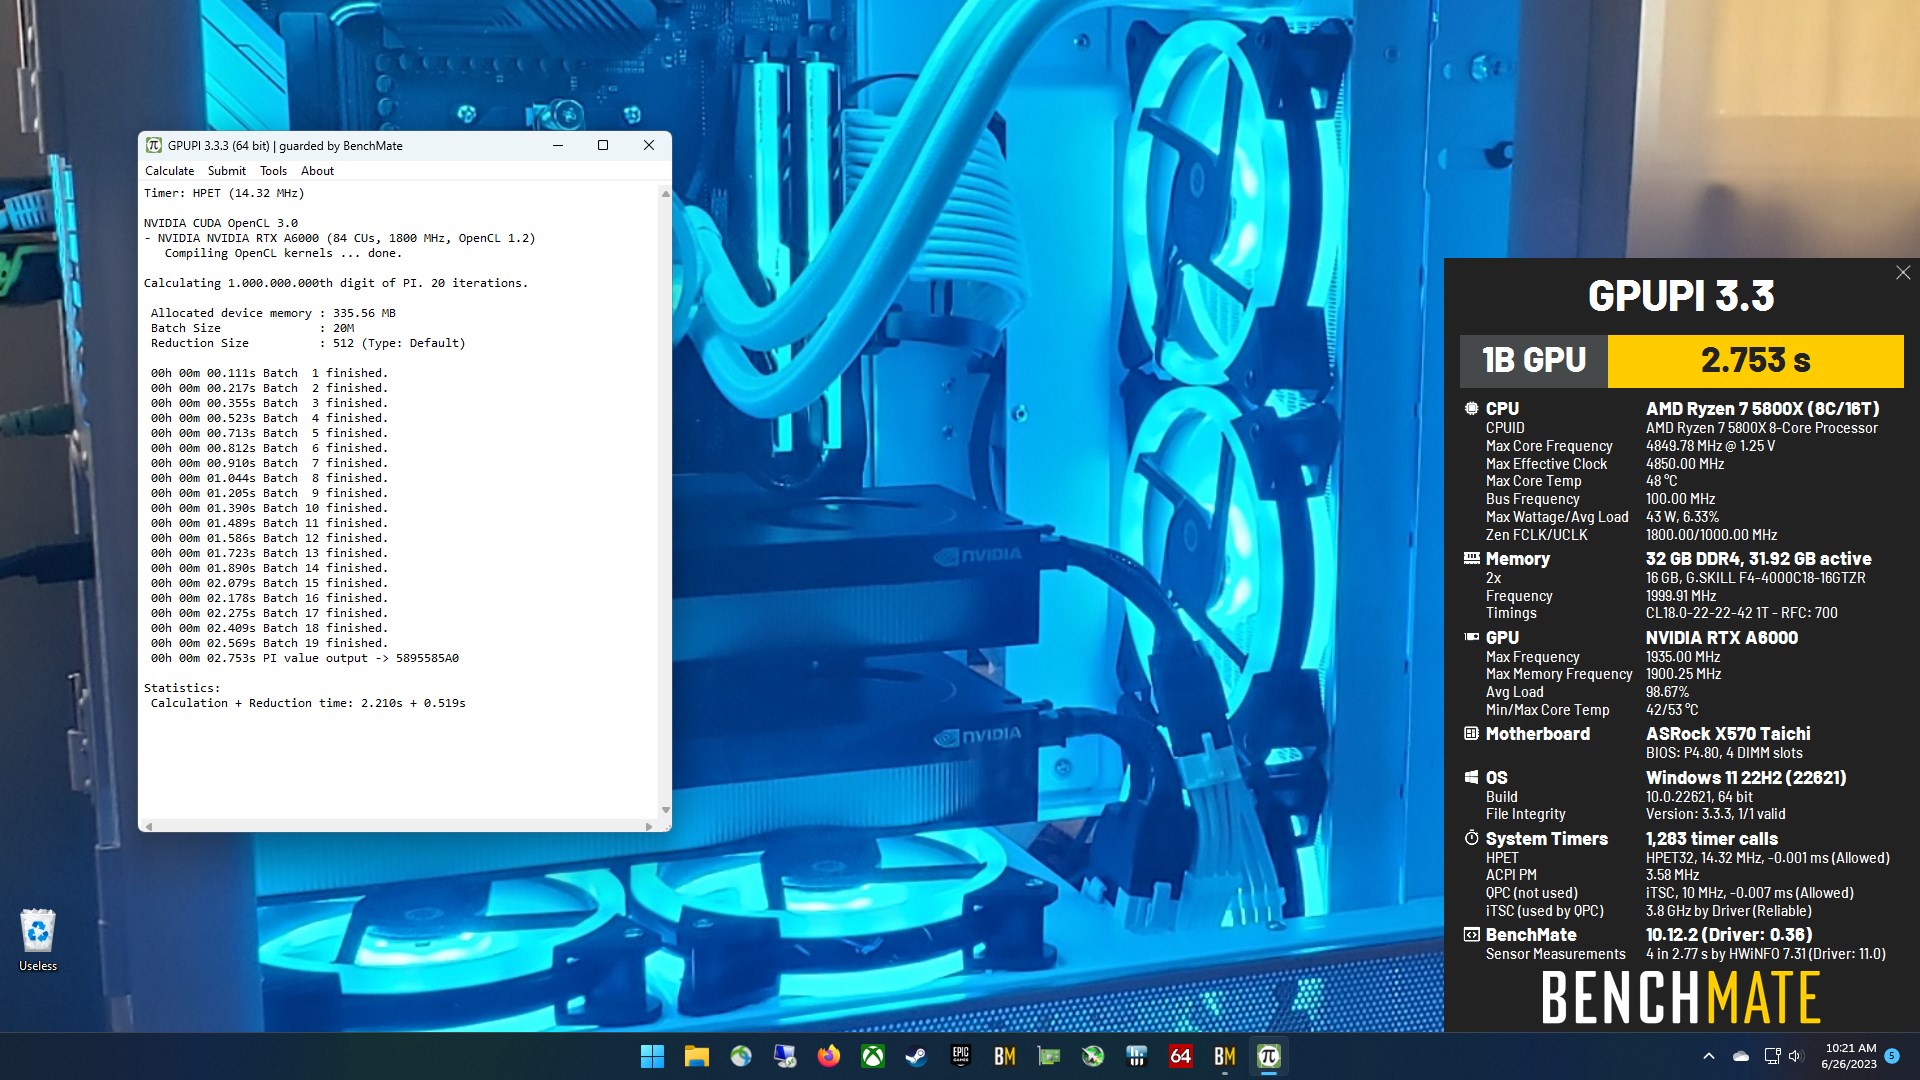The image size is (1920, 1080).
Task: Open the Windows Start menu
Action: click(652, 1056)
